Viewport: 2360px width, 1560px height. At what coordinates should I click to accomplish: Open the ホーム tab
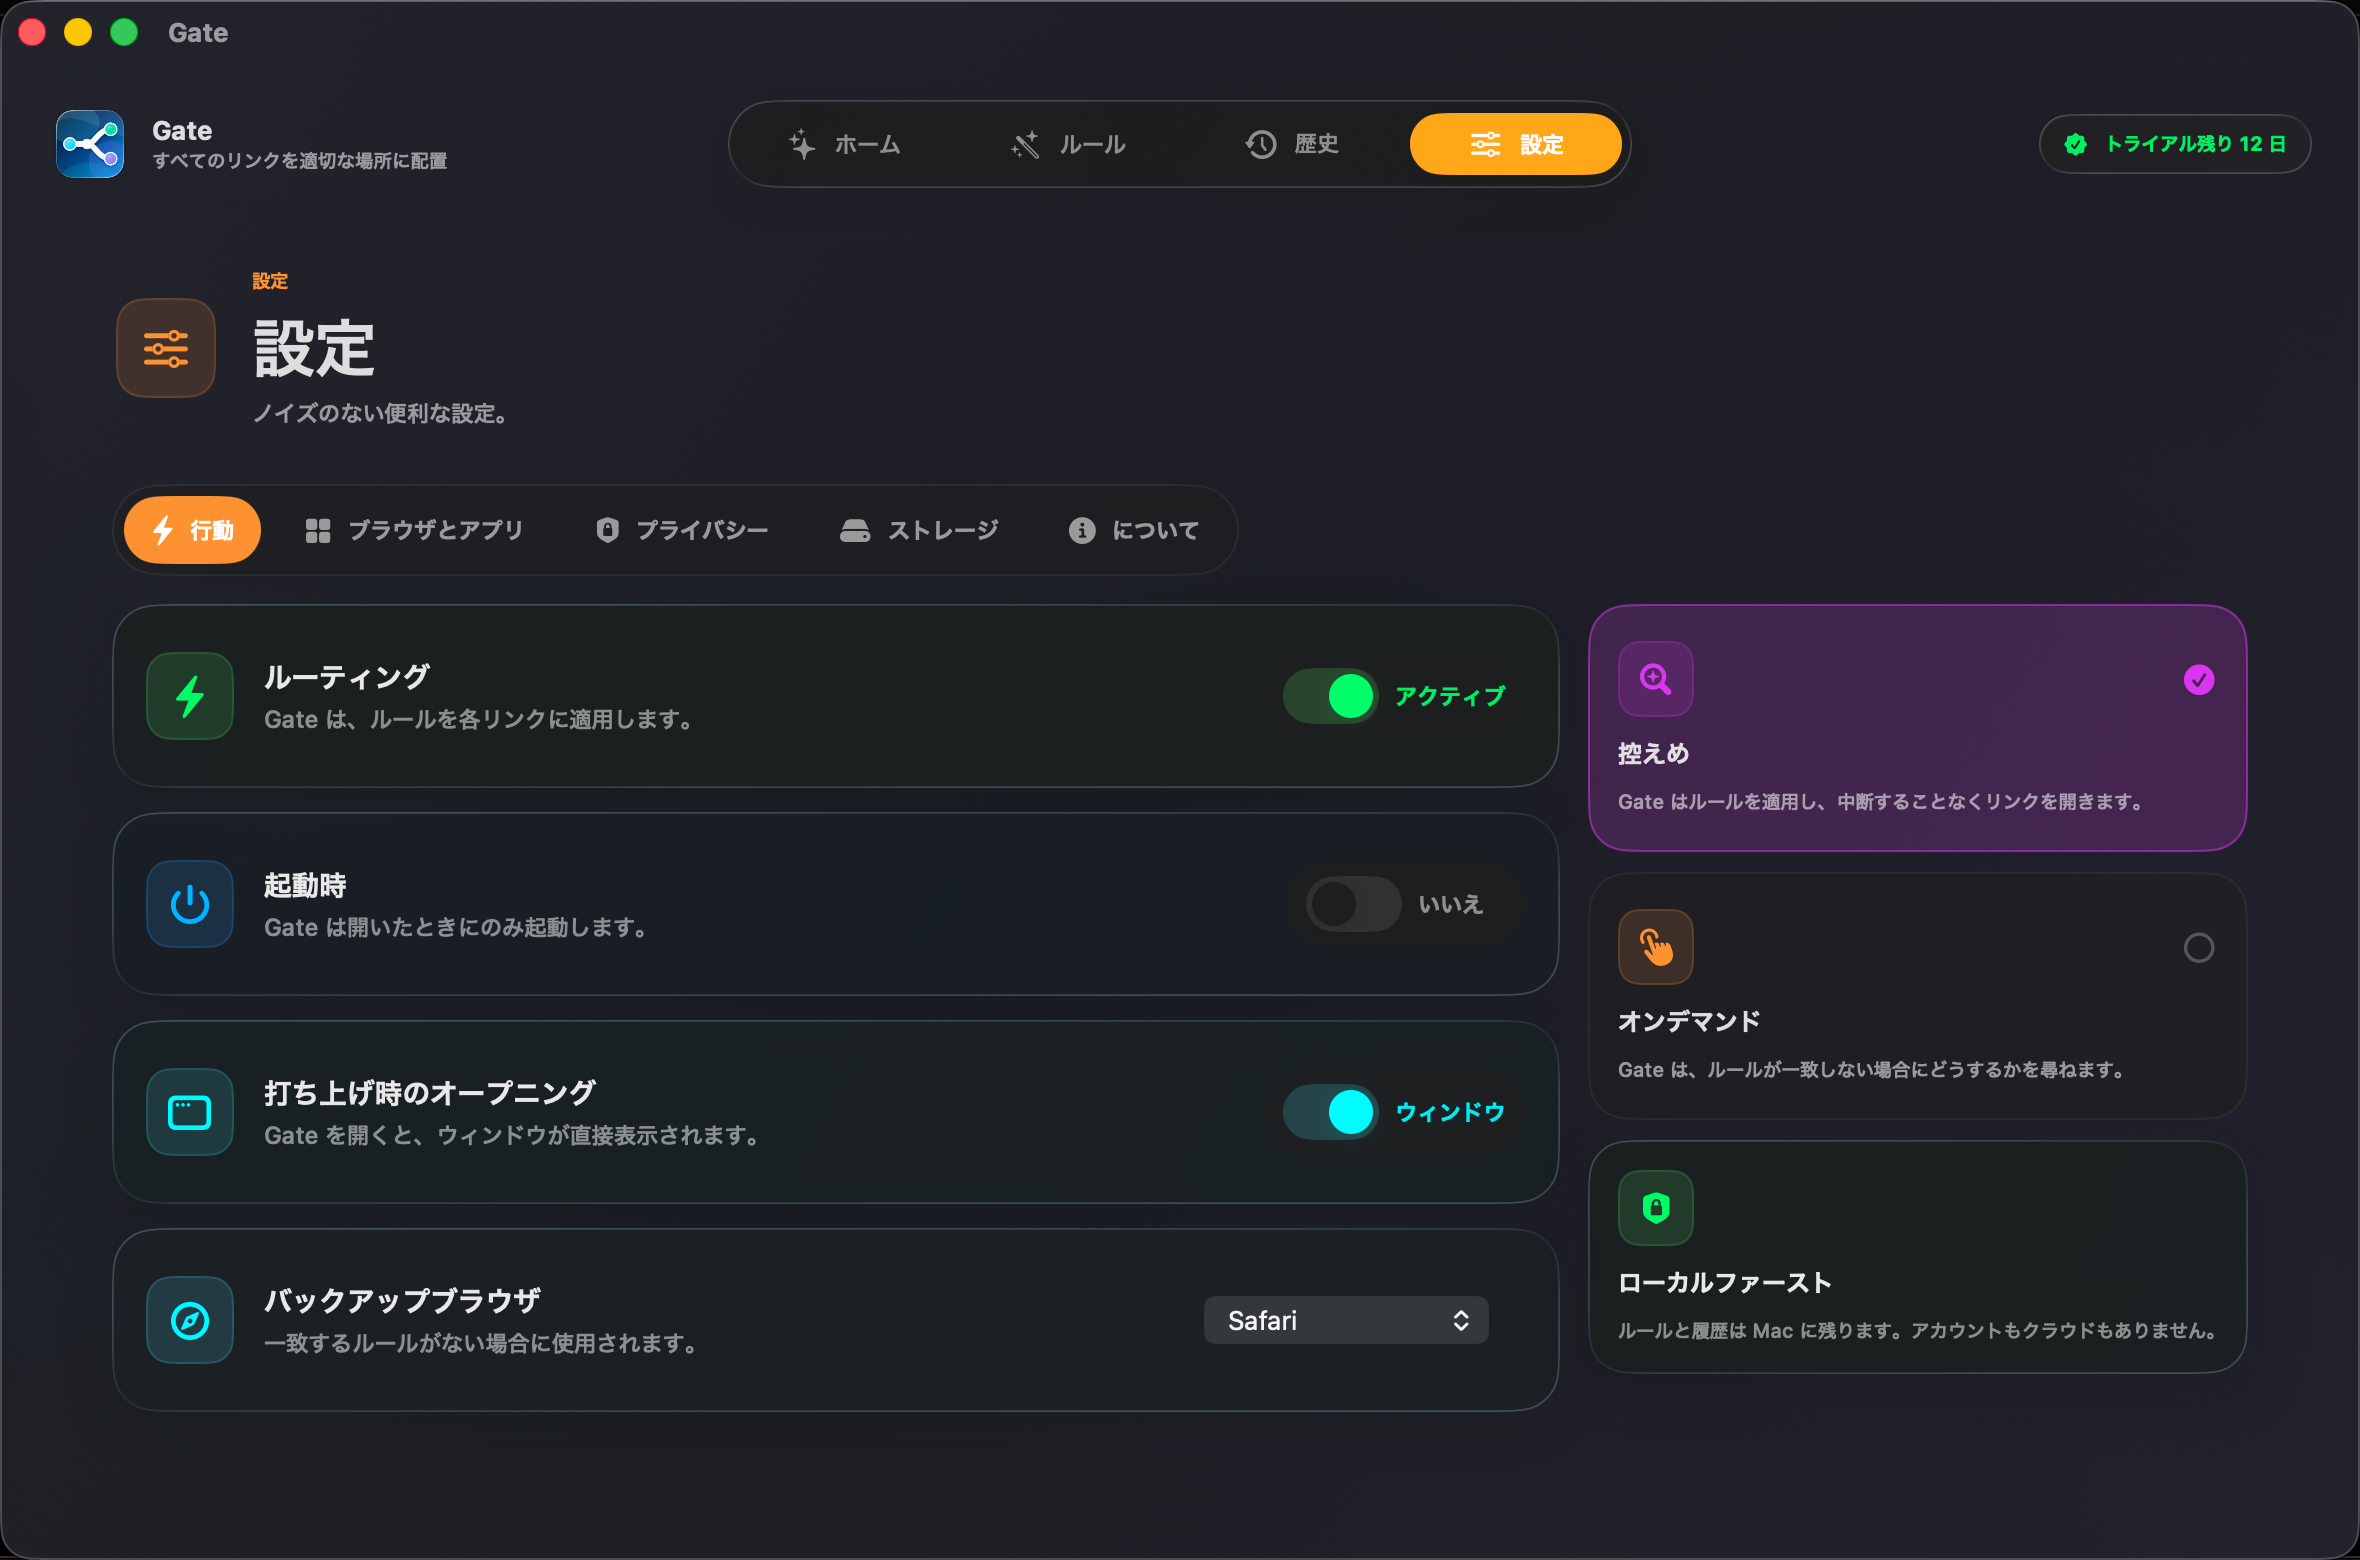[845, 144]
